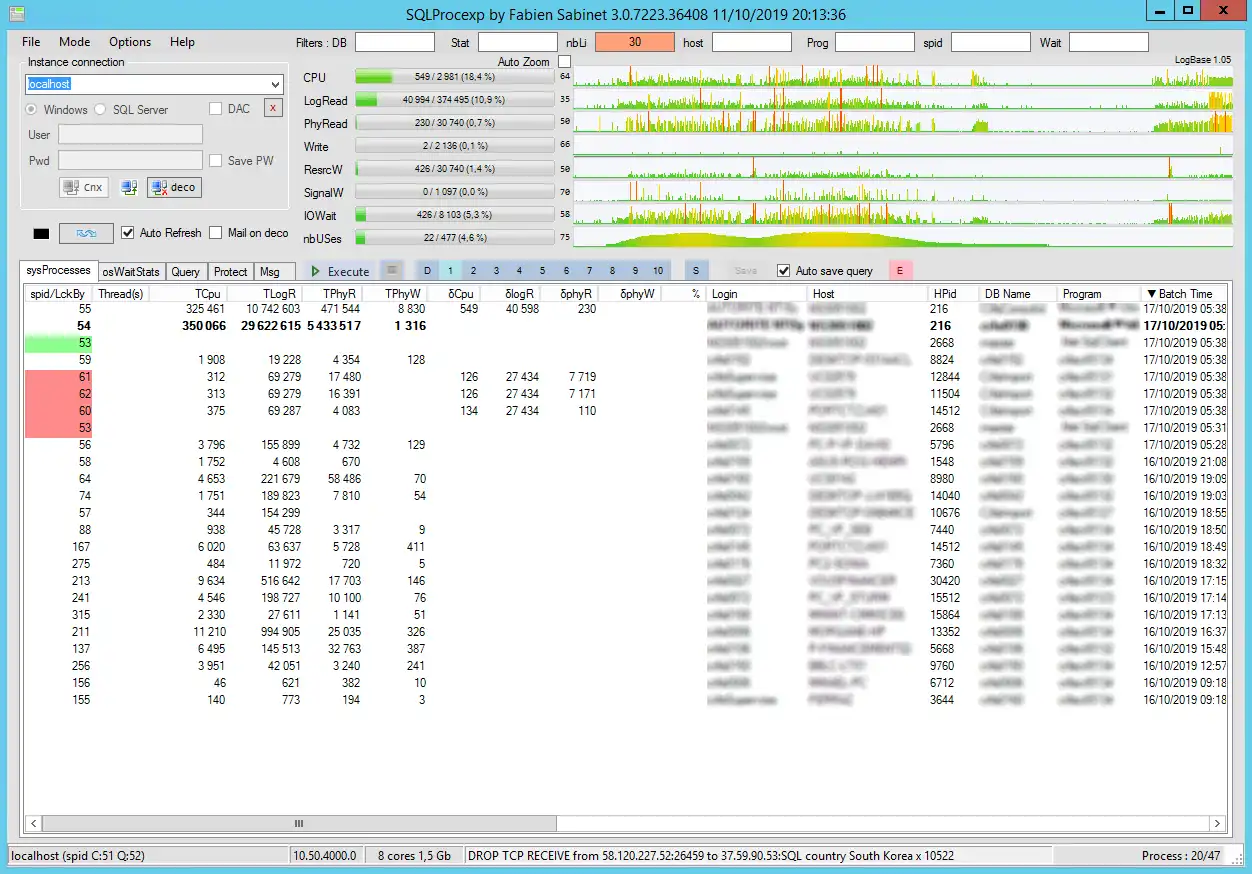Viewport: 1252px width, 874px height.
Task: Open the Mode menu
Action: (x=74, y=42)
